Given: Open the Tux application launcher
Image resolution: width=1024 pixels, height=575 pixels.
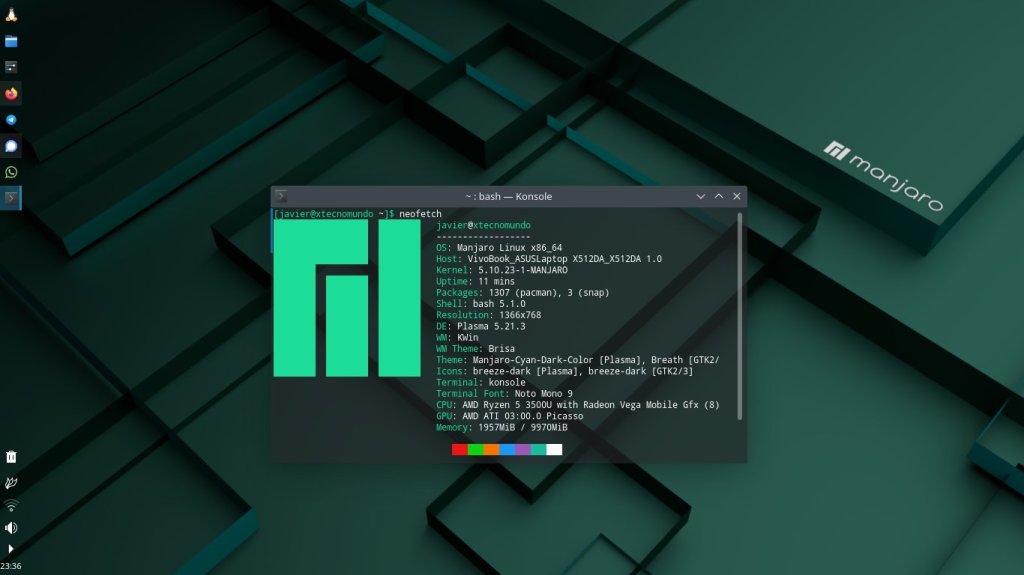Looking at the screenshot, I should [11, 14].
